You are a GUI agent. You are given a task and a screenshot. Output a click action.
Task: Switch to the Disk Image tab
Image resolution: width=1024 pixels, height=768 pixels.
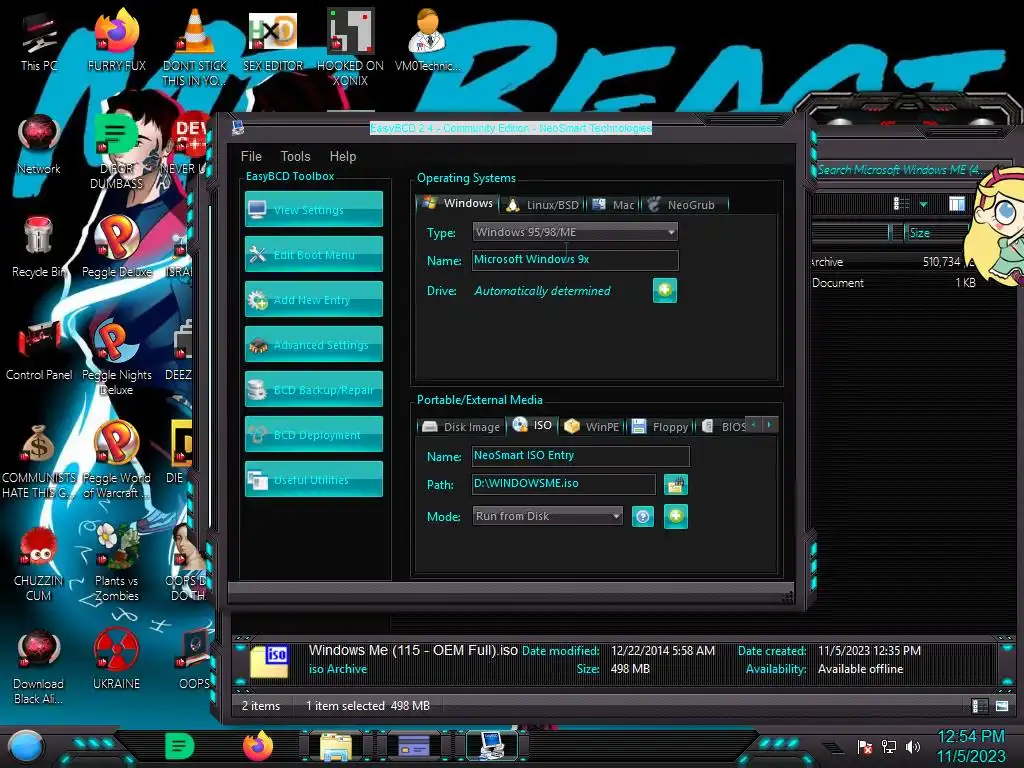462,426
